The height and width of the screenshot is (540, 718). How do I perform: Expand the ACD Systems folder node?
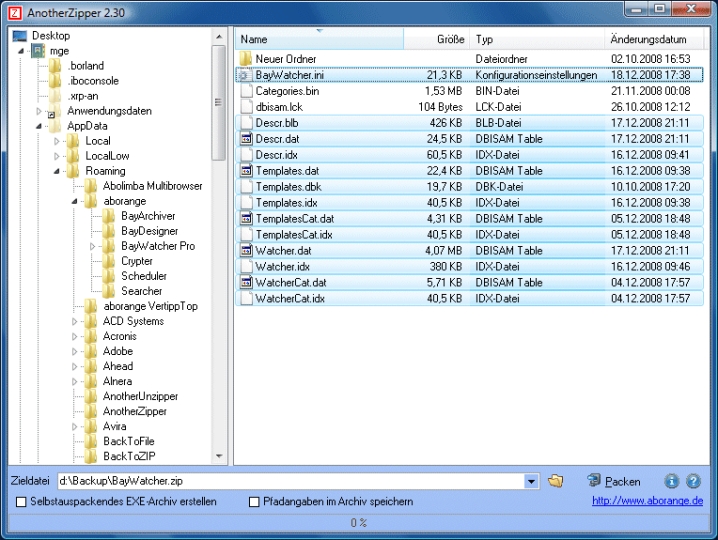(75, 321)
